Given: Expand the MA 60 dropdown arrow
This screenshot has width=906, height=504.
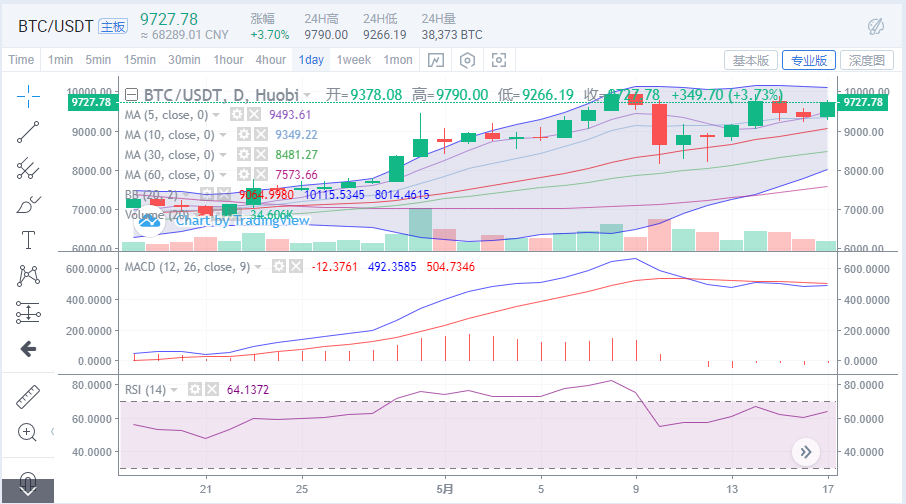Looking at the screenshot, I should tap(223, 175).
